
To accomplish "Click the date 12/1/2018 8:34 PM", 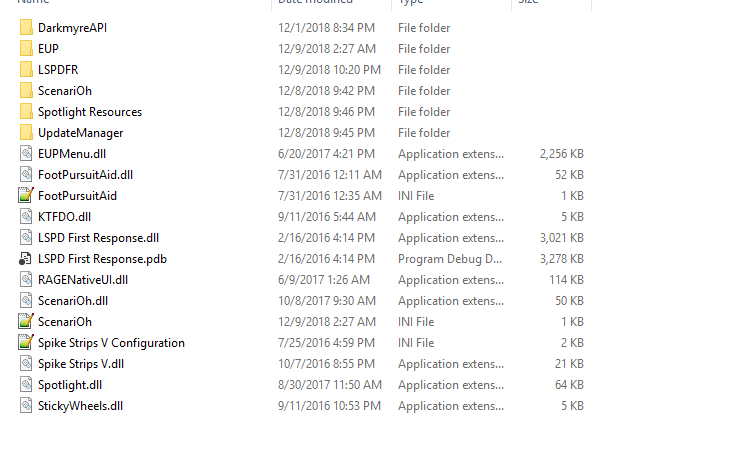I will pyautogui.click(x=327, y=28).
